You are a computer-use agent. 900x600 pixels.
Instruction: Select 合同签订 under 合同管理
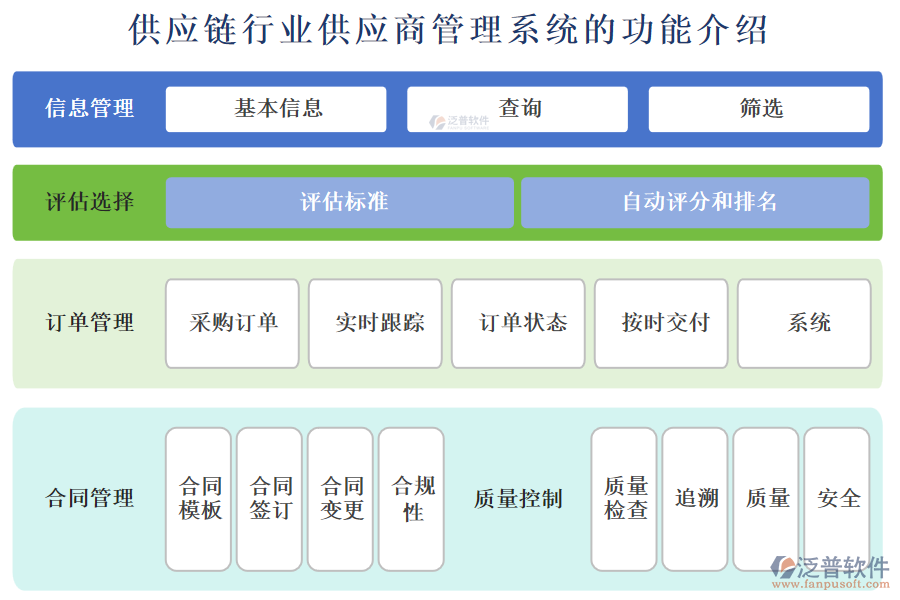click(268, 497)
